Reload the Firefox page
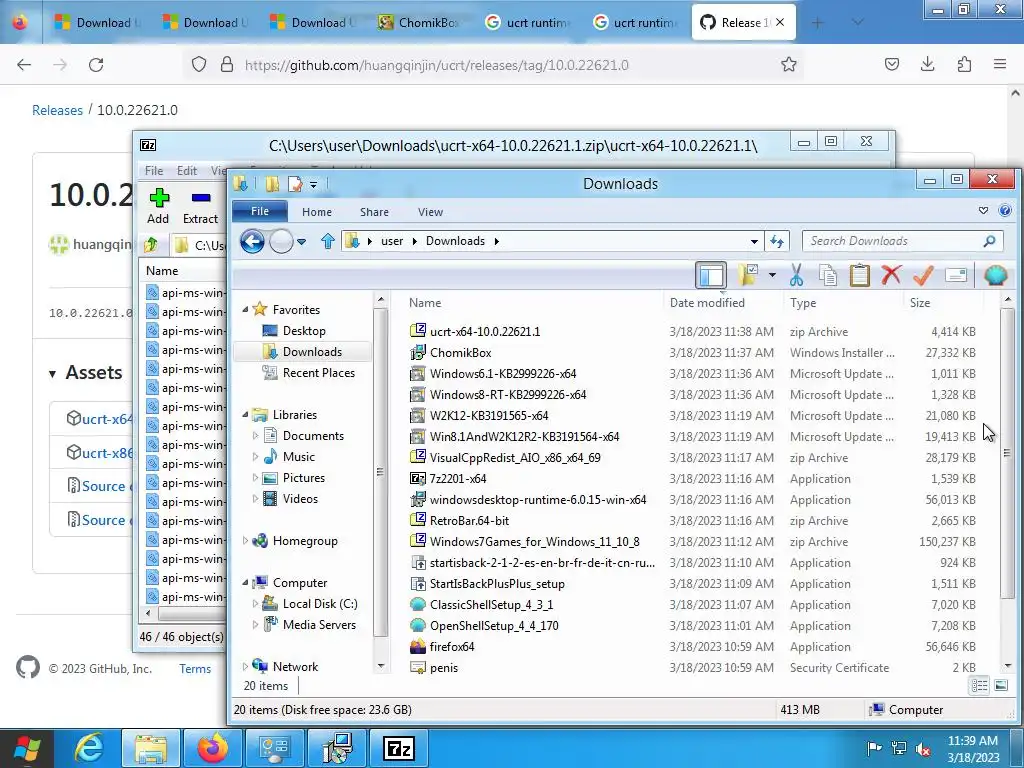Screen dimensions: 1024x768 pyautogui.click(x=96, y=65)
